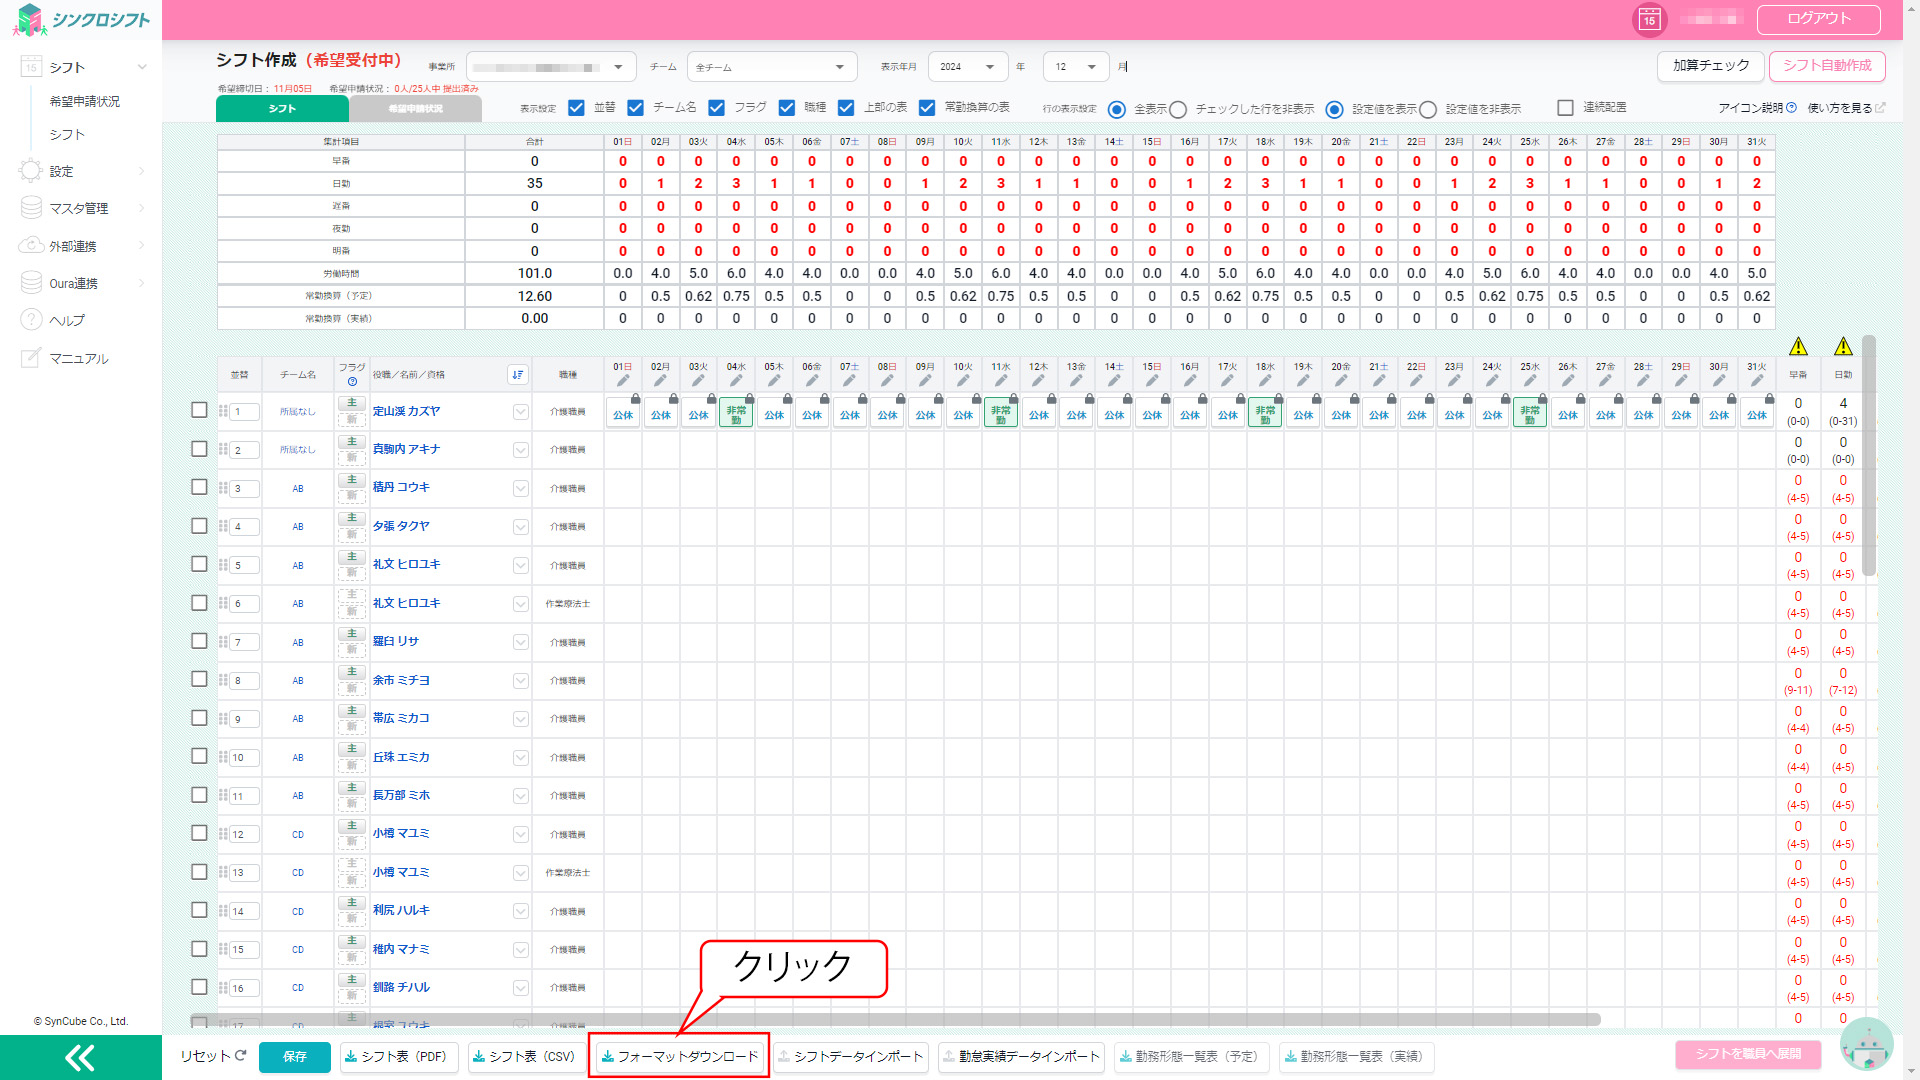Click the pencil edit icon for 25水 column
The image size is (1920, 1080).
point(1530,381)
